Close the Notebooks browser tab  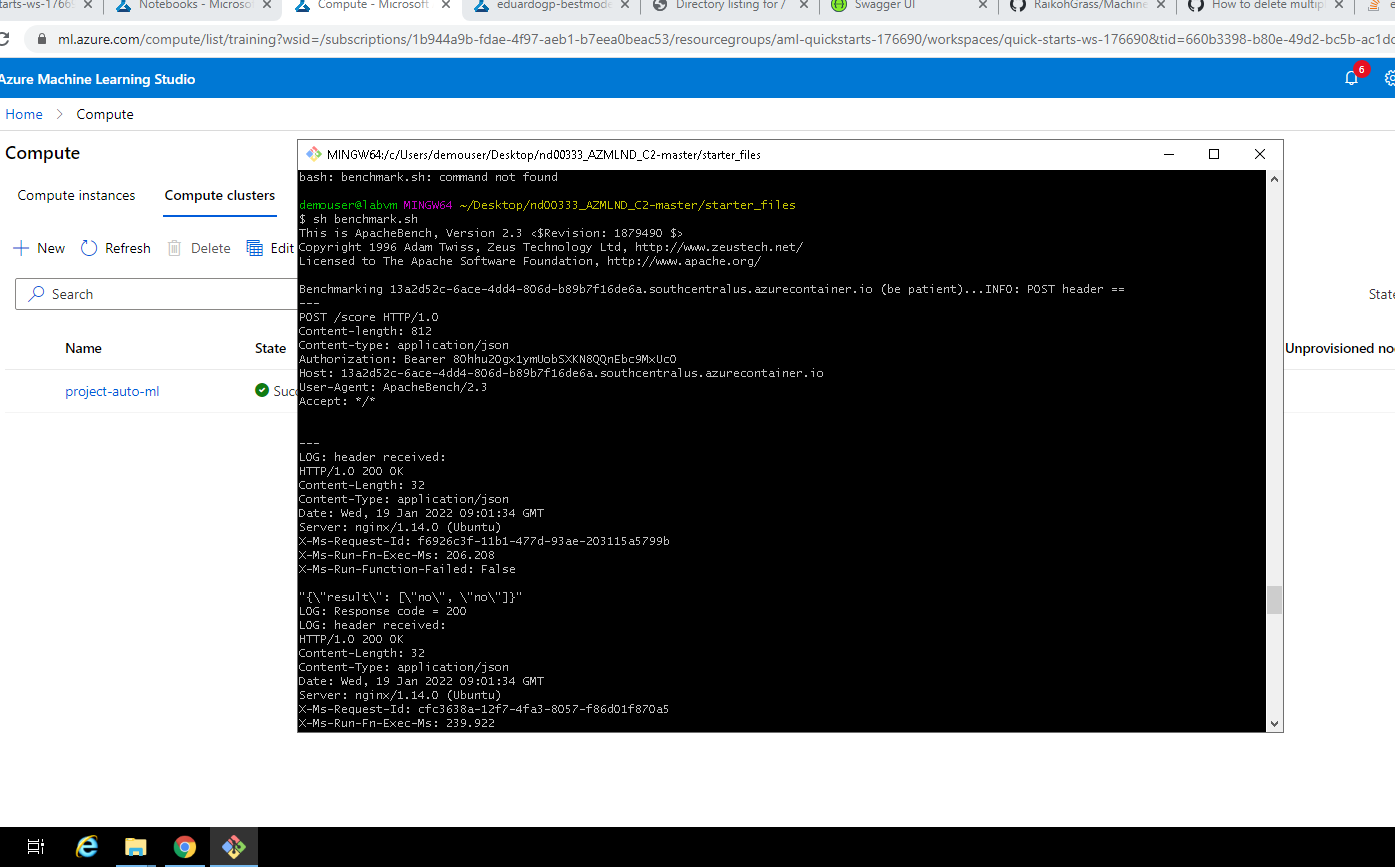(x=266, y=6)
